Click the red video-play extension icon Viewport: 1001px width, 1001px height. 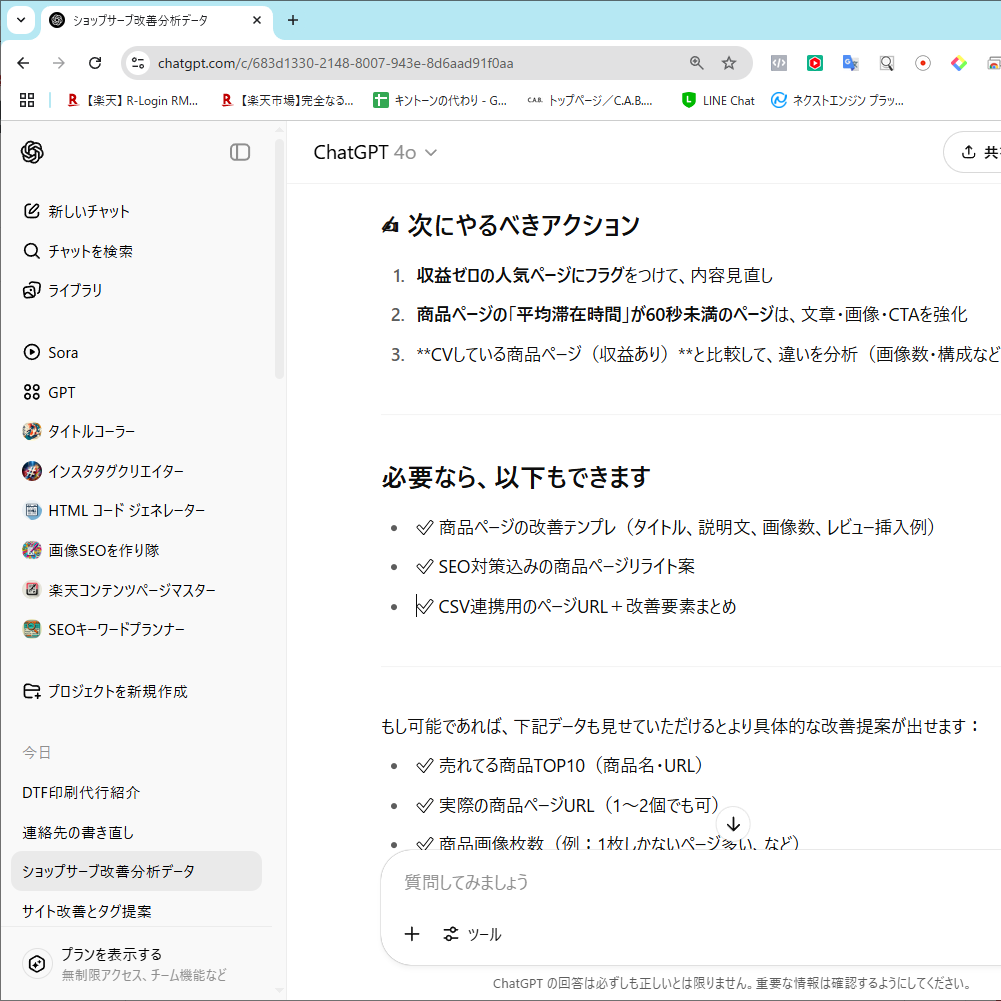click(x=815, y=63)
